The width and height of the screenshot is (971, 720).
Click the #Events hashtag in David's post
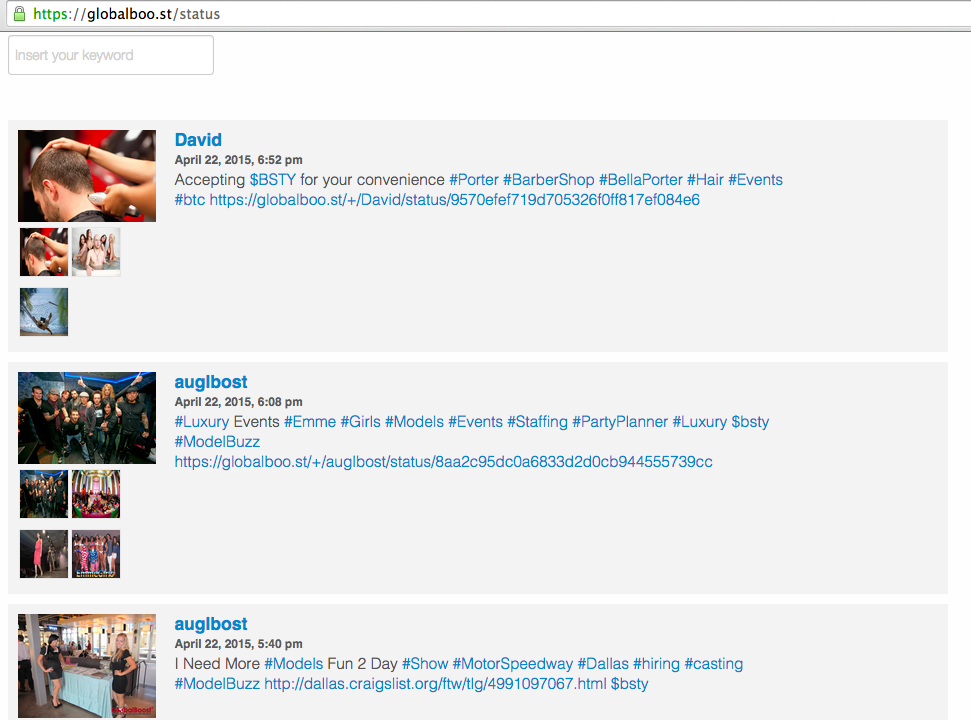(x=755, y=180)
